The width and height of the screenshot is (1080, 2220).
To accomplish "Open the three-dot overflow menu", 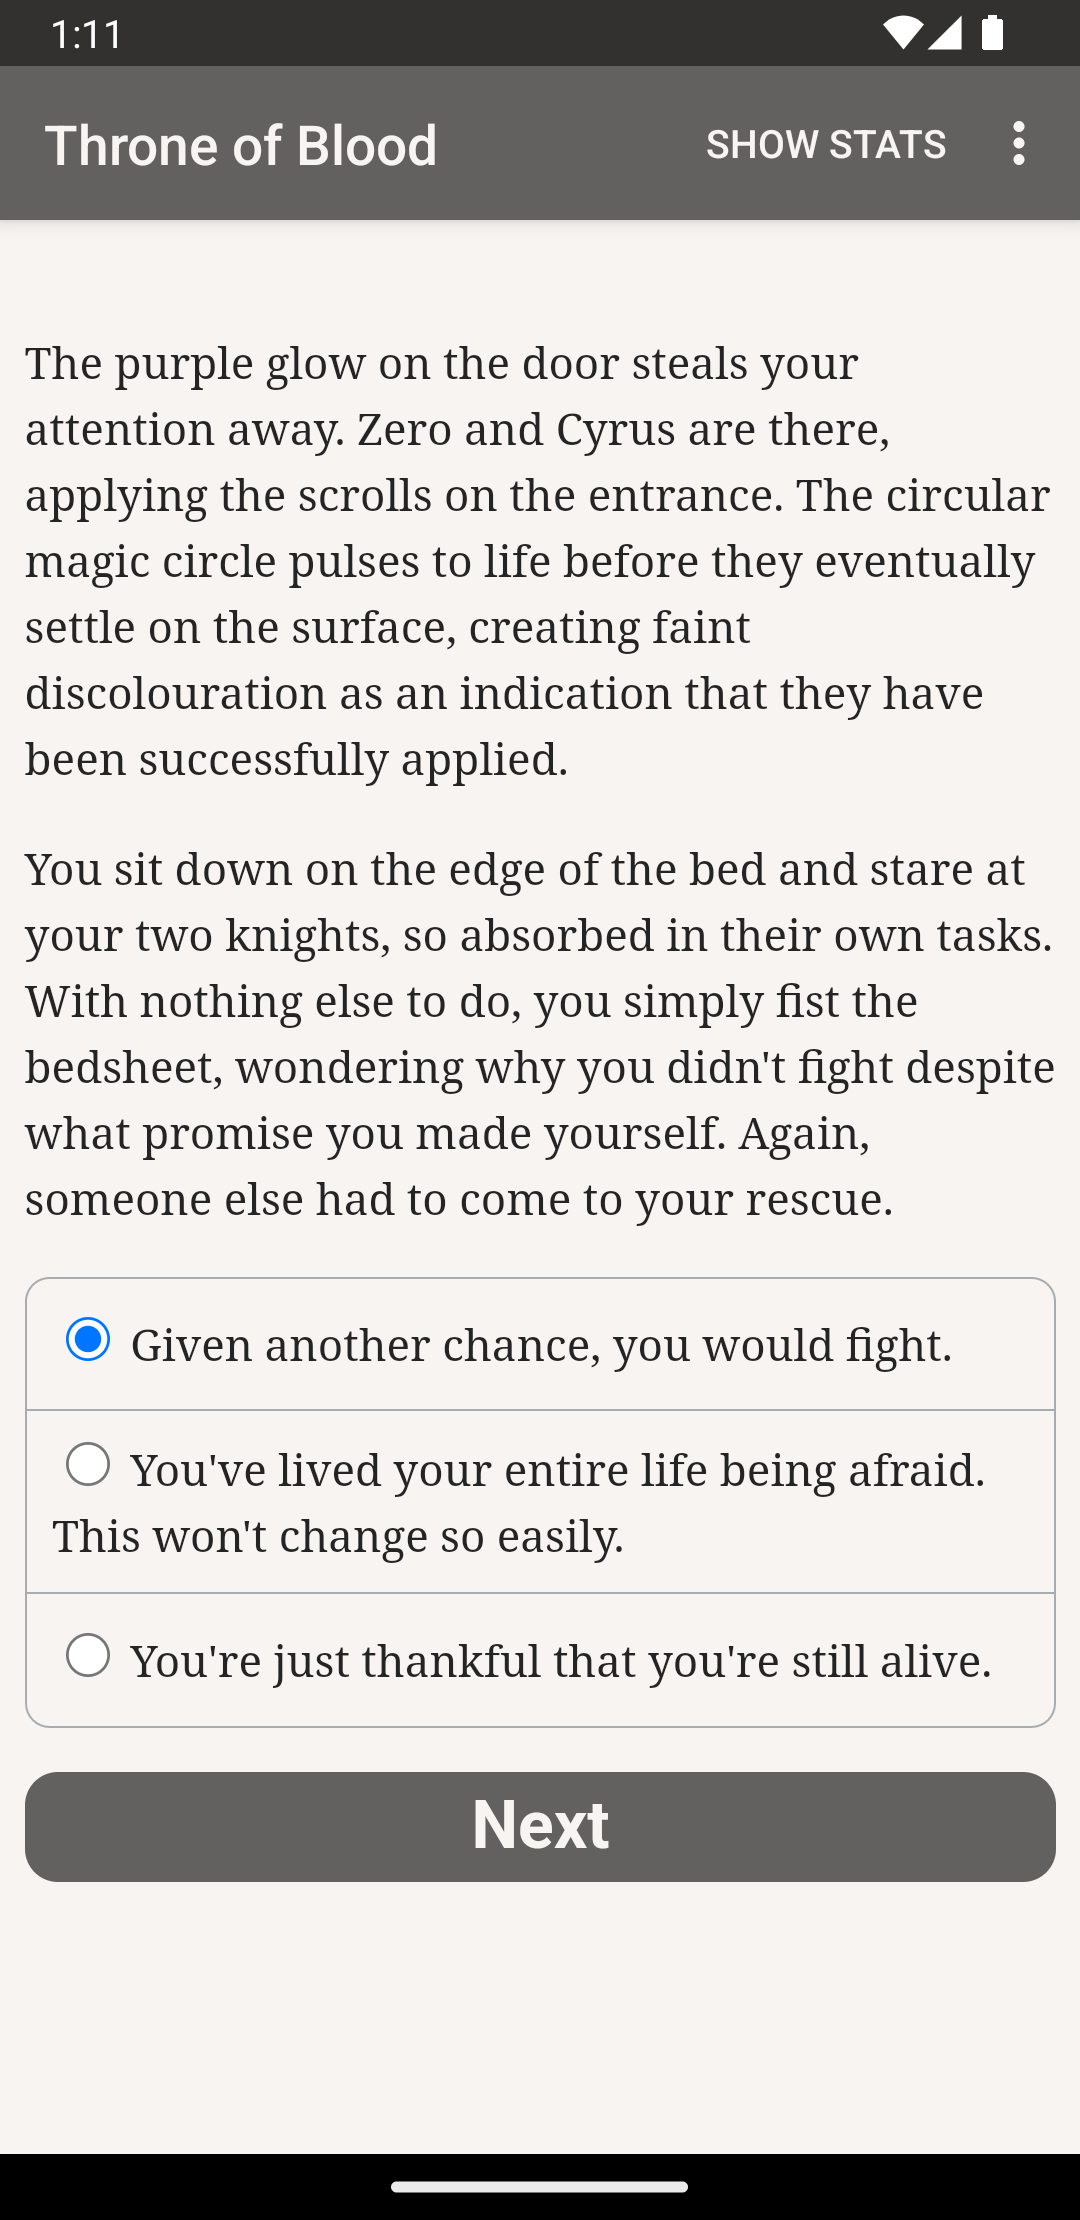I will tap(1018, 144).
